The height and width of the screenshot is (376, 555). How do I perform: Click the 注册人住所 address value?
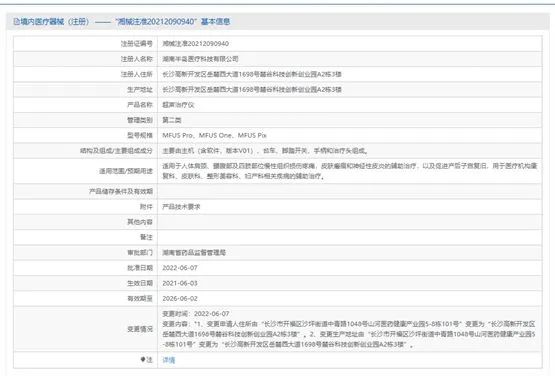(252, 74)
